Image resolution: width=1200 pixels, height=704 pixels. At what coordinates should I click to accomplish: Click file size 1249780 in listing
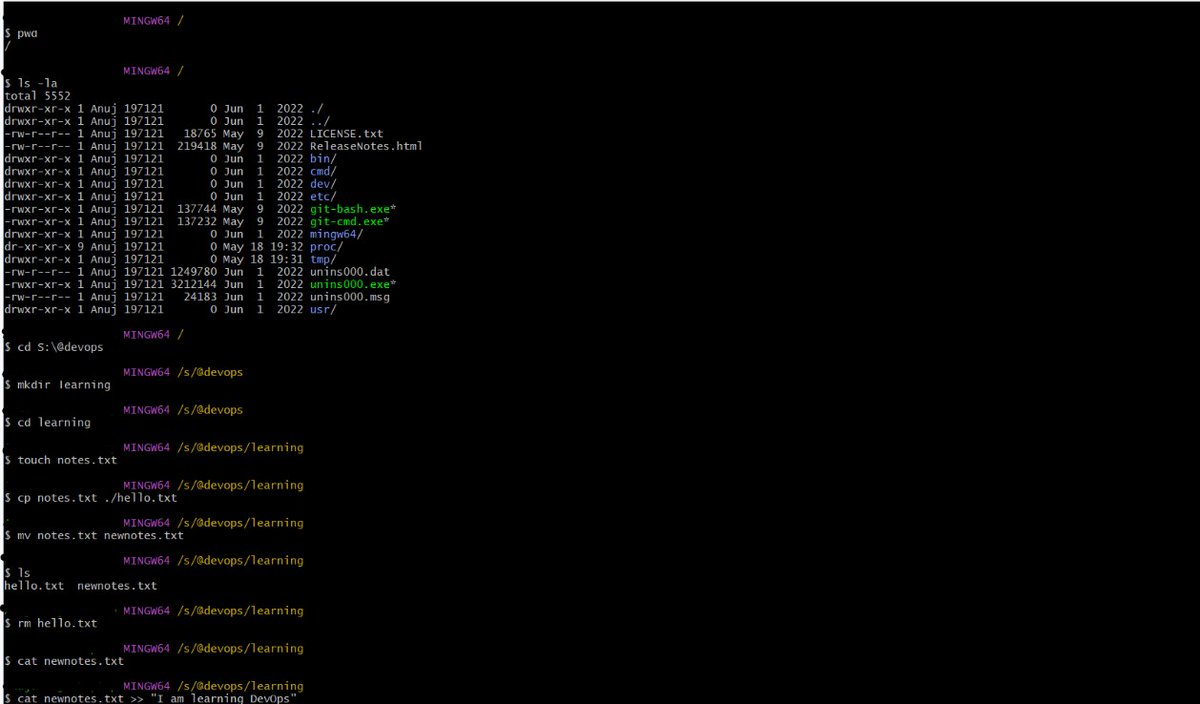click(195, 272)
